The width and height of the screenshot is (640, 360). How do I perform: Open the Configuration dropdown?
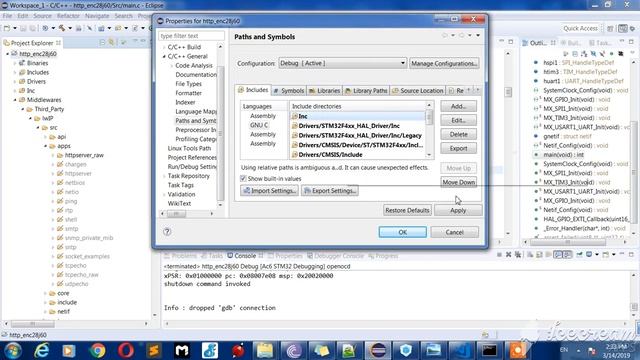(x=342, y=63)
